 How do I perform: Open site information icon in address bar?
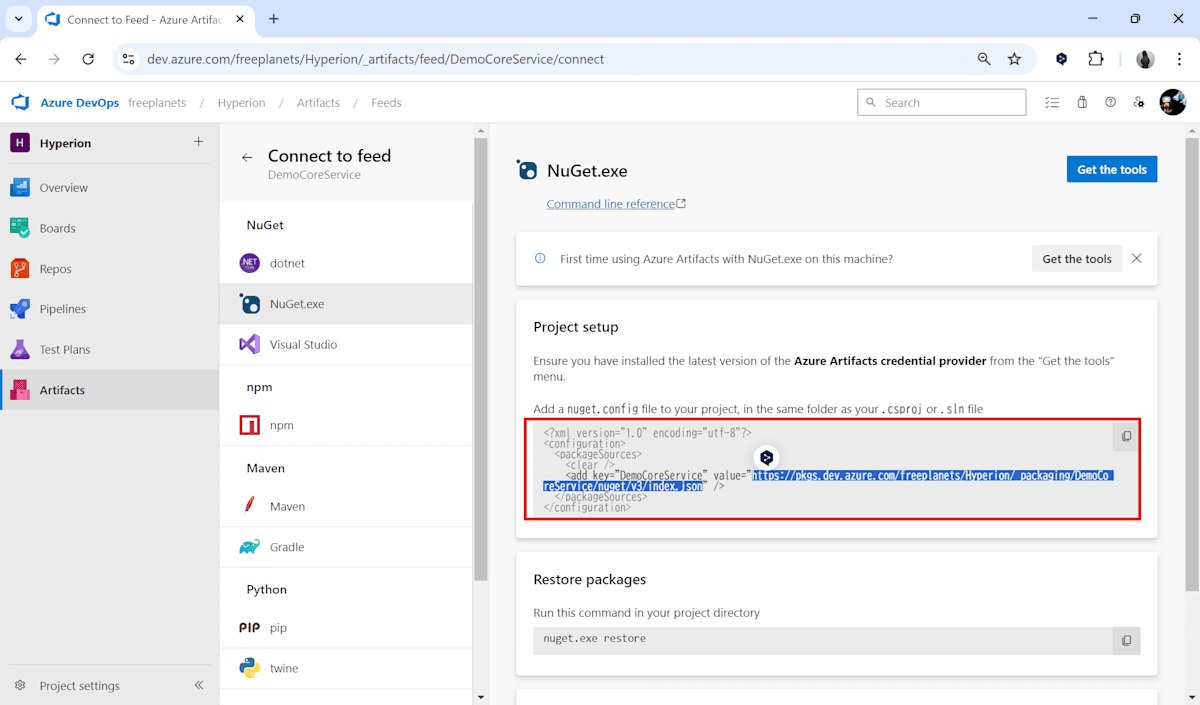coord(128,59)
